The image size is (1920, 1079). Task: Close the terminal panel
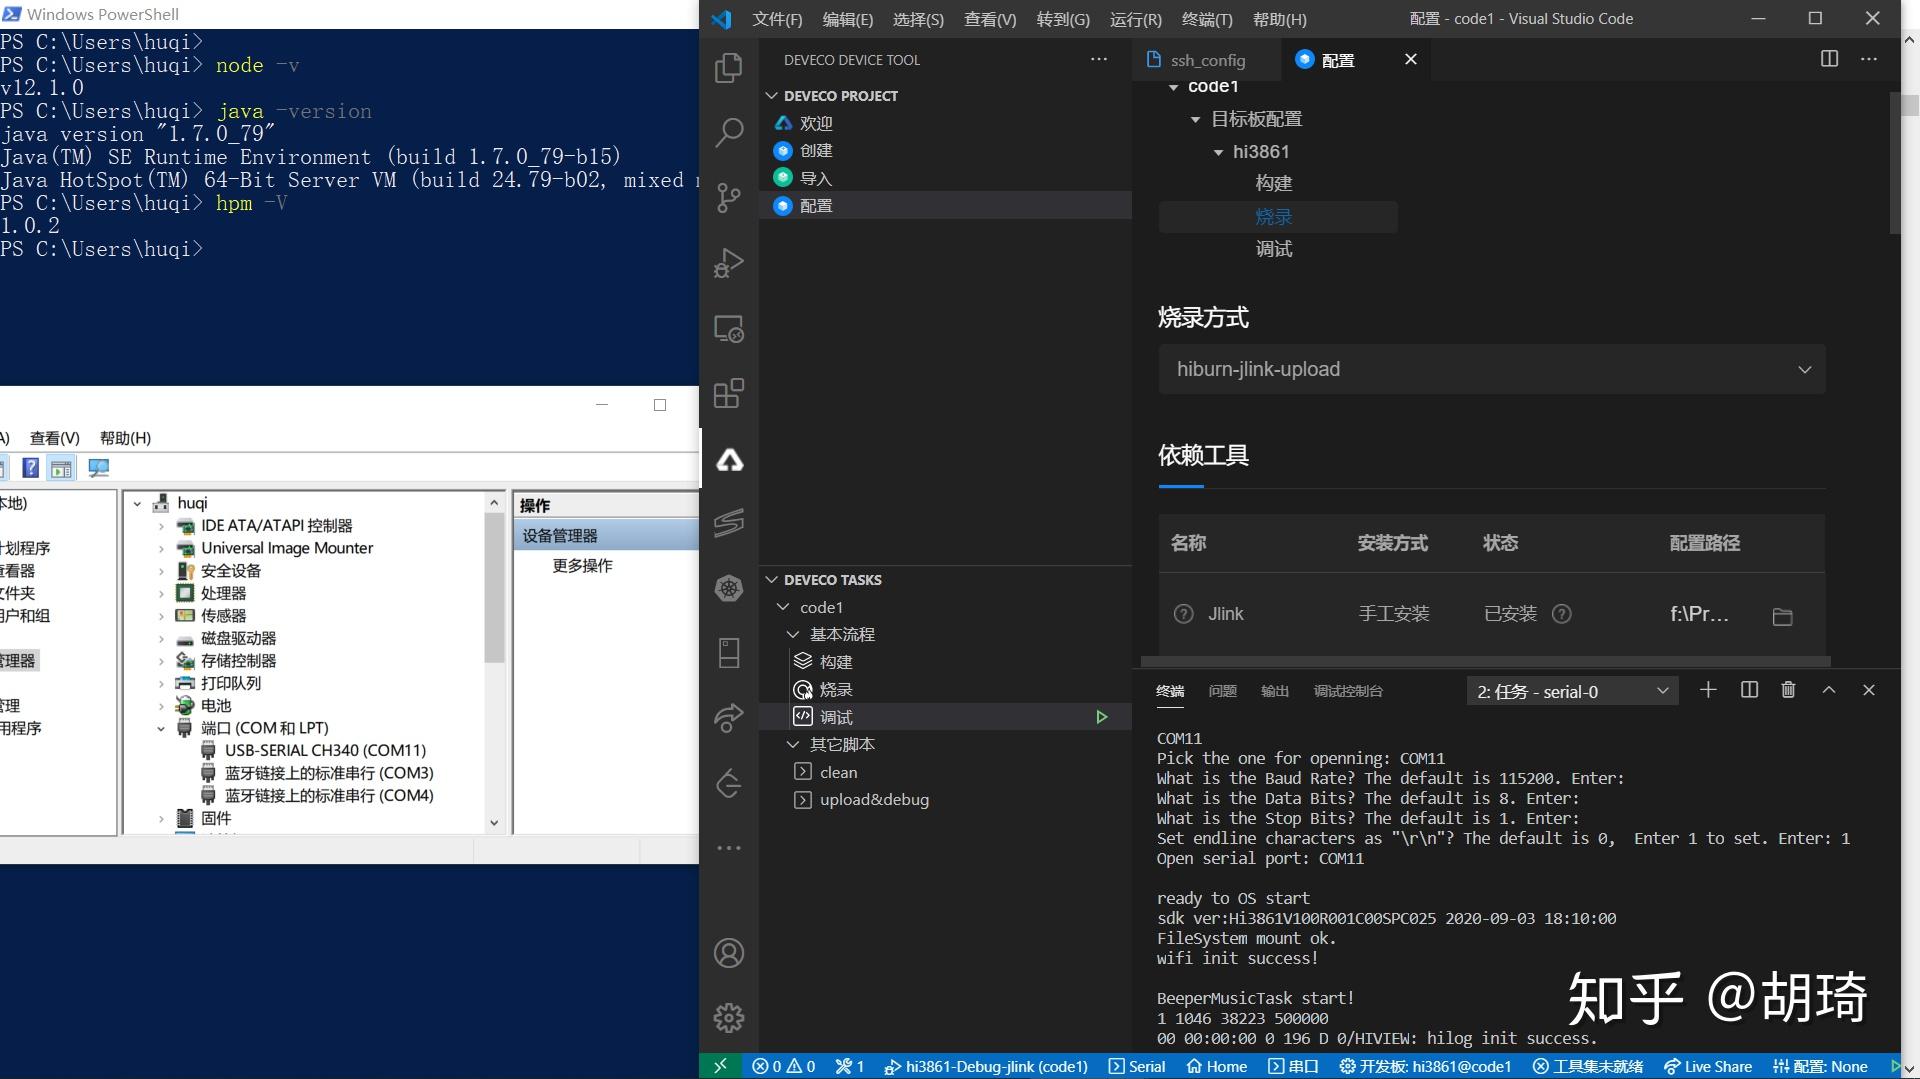pyautogui.click(x=1868, y=690)
